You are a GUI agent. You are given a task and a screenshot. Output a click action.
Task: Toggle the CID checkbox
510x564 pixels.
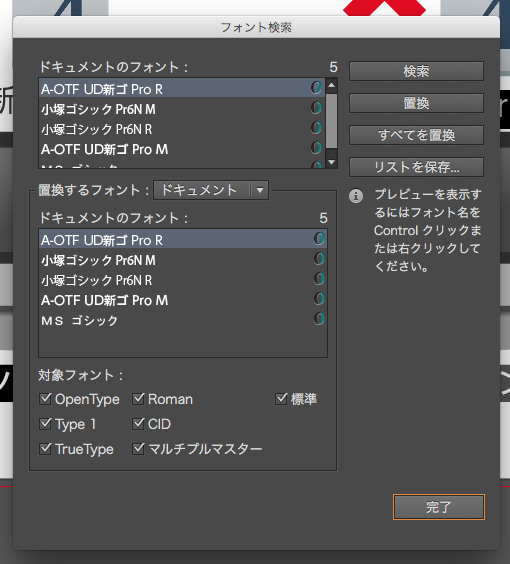tap(138, 424)
